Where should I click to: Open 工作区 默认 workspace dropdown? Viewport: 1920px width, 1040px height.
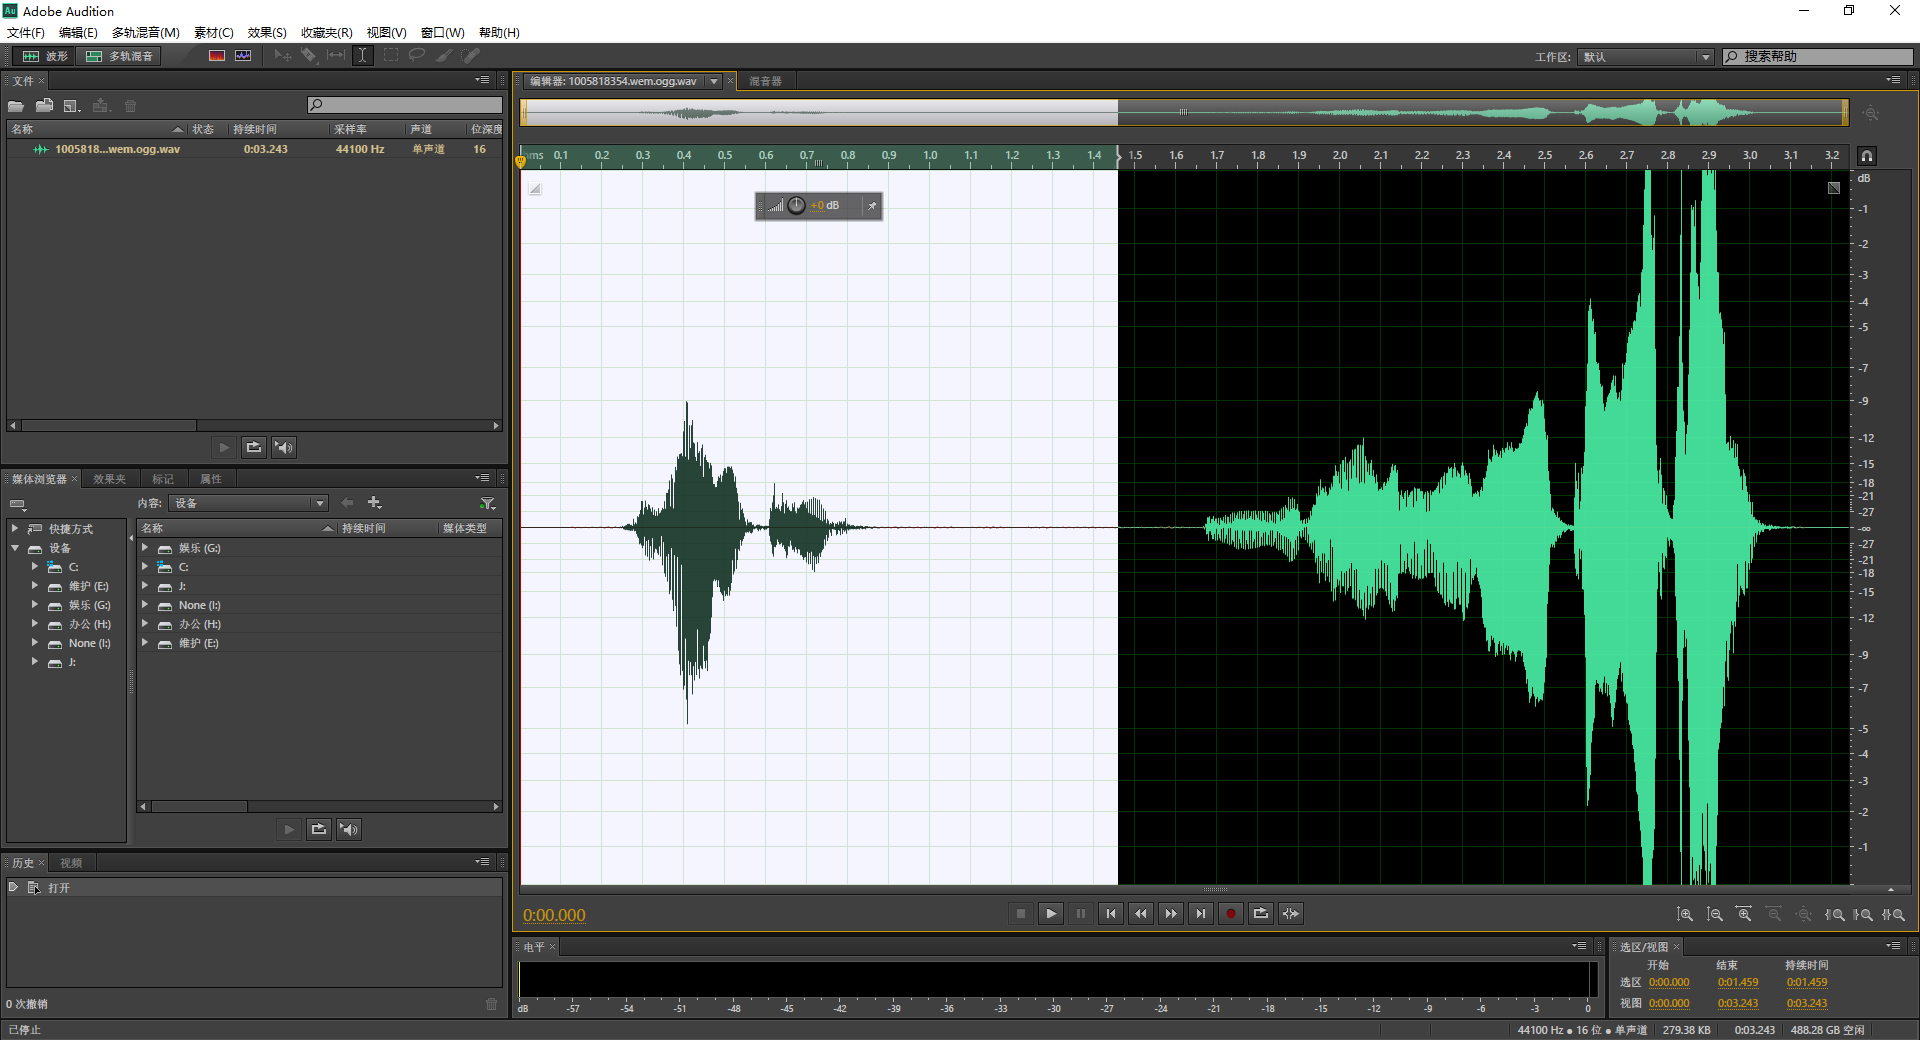click(1646, 57)
